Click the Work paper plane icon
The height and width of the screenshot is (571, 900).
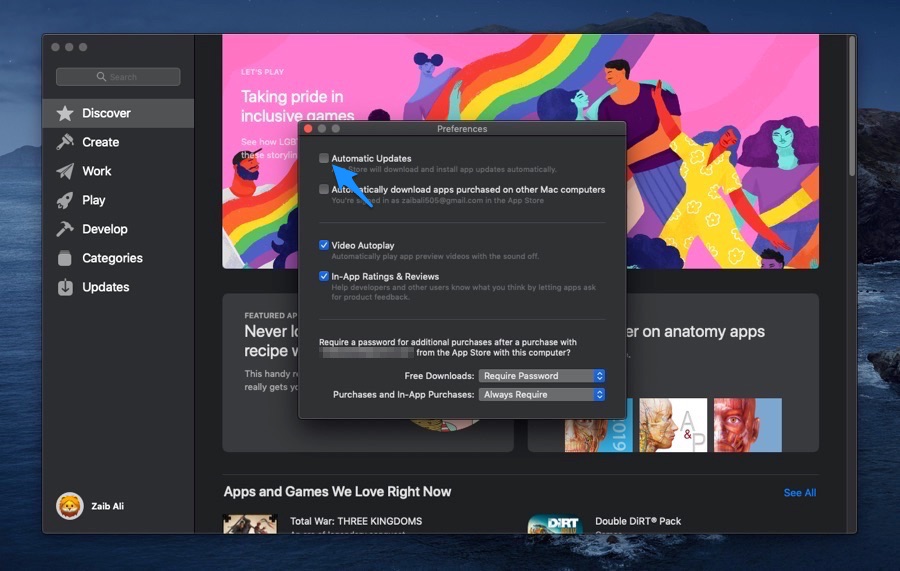pyautogui.click(x=65, y=171)
